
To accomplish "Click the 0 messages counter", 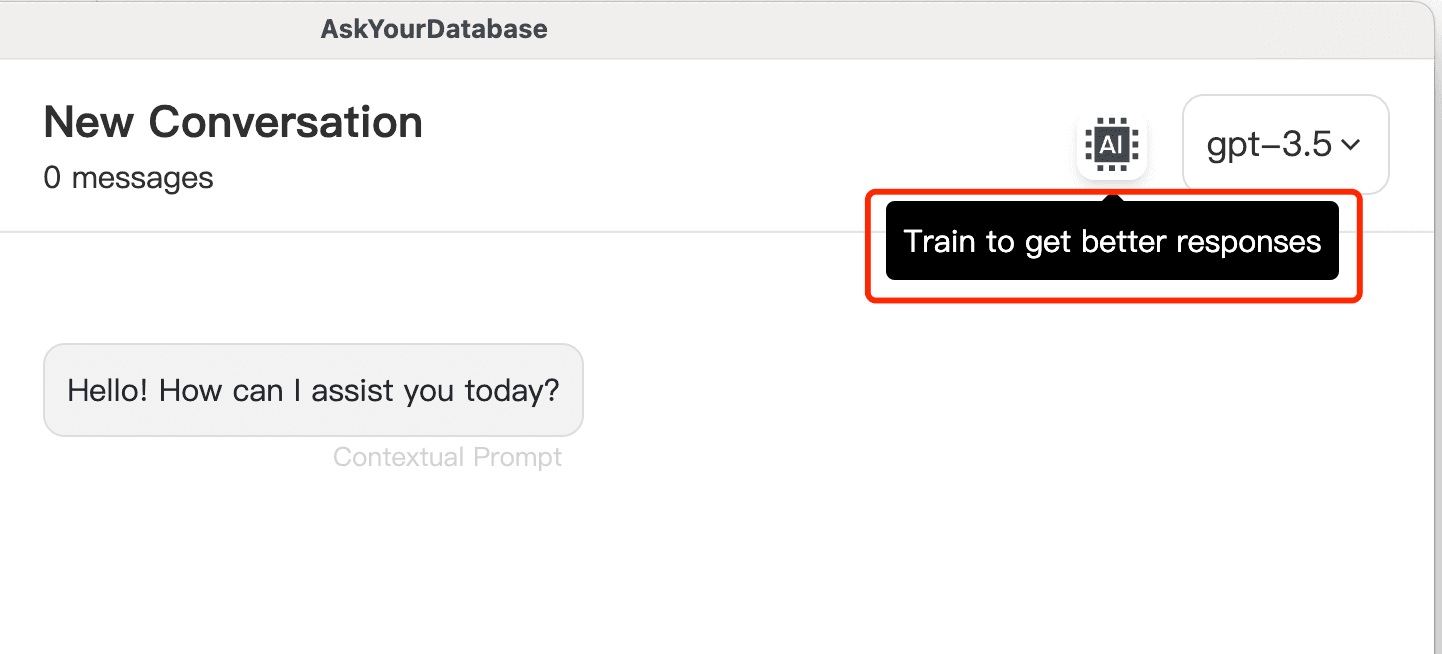I will click(128, 177).
